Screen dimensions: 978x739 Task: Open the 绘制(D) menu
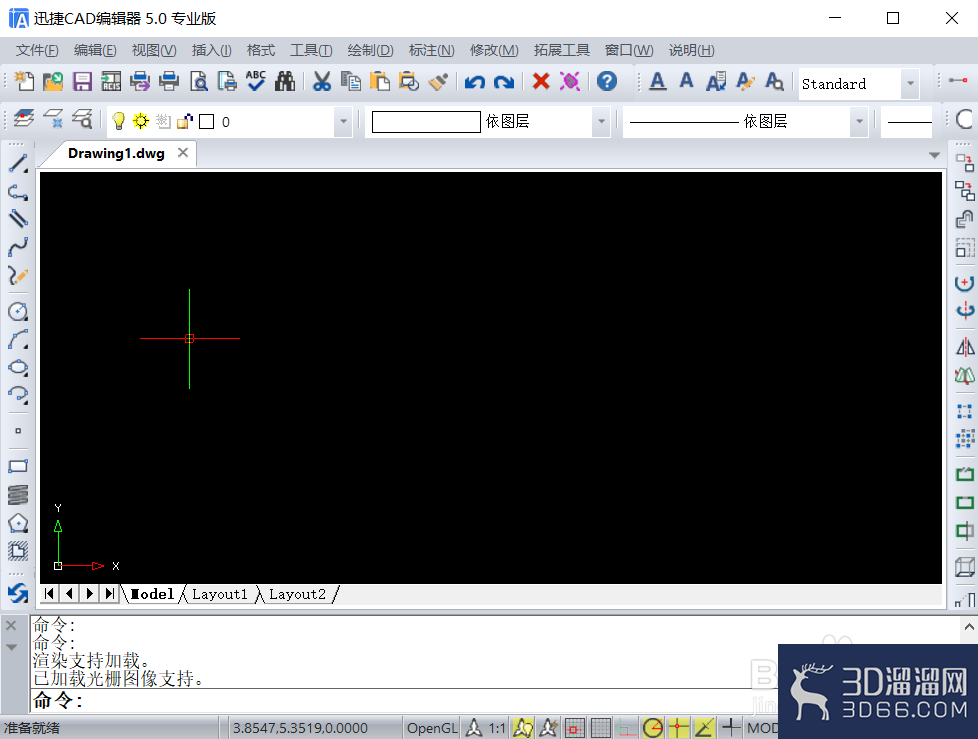[x=370, y=51]
